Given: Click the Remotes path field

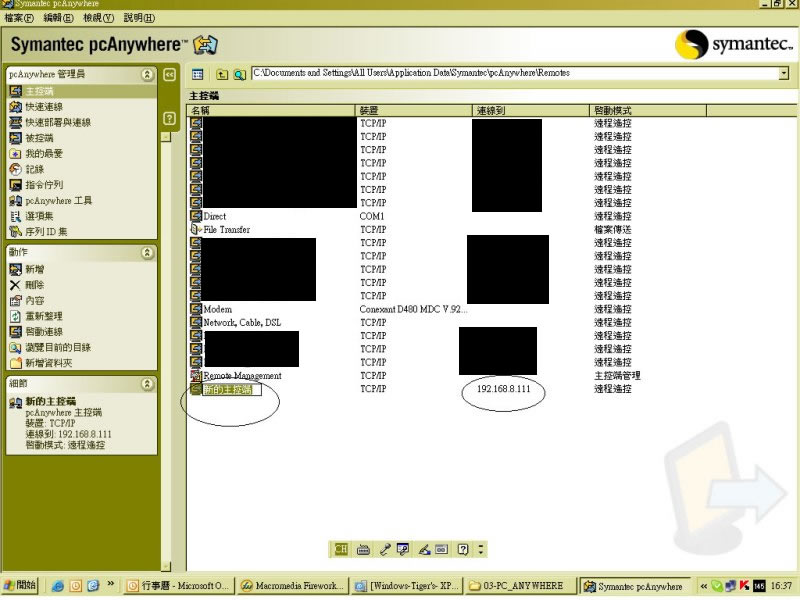Looking at the screenshot, I should (x=515, y=73).
